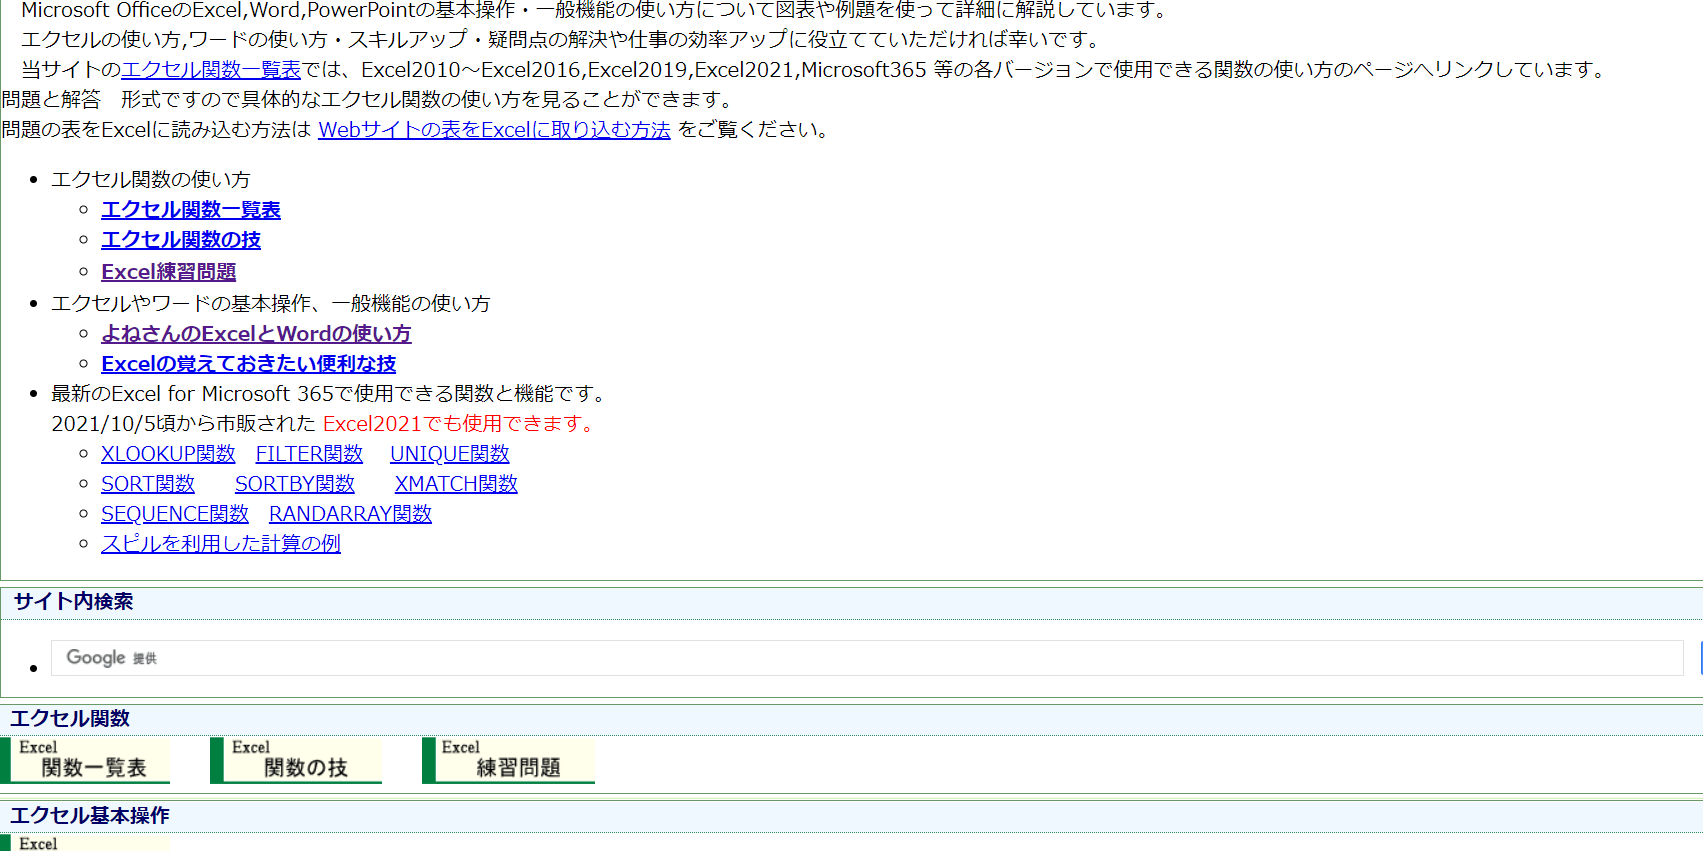Open the エクセル関数一覧表 inline link in intro paragraph

click(x=211, y=70)
